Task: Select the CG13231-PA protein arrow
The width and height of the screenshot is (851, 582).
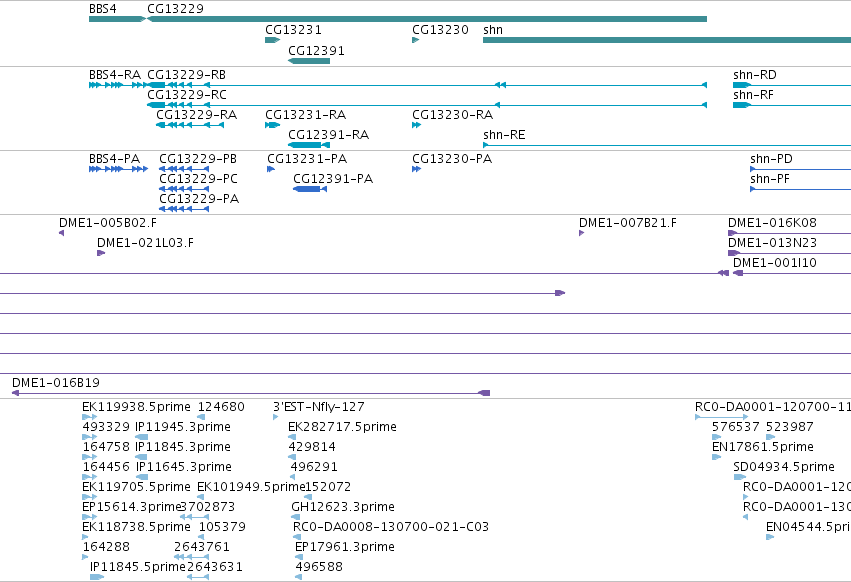Action: pos(271,169)
